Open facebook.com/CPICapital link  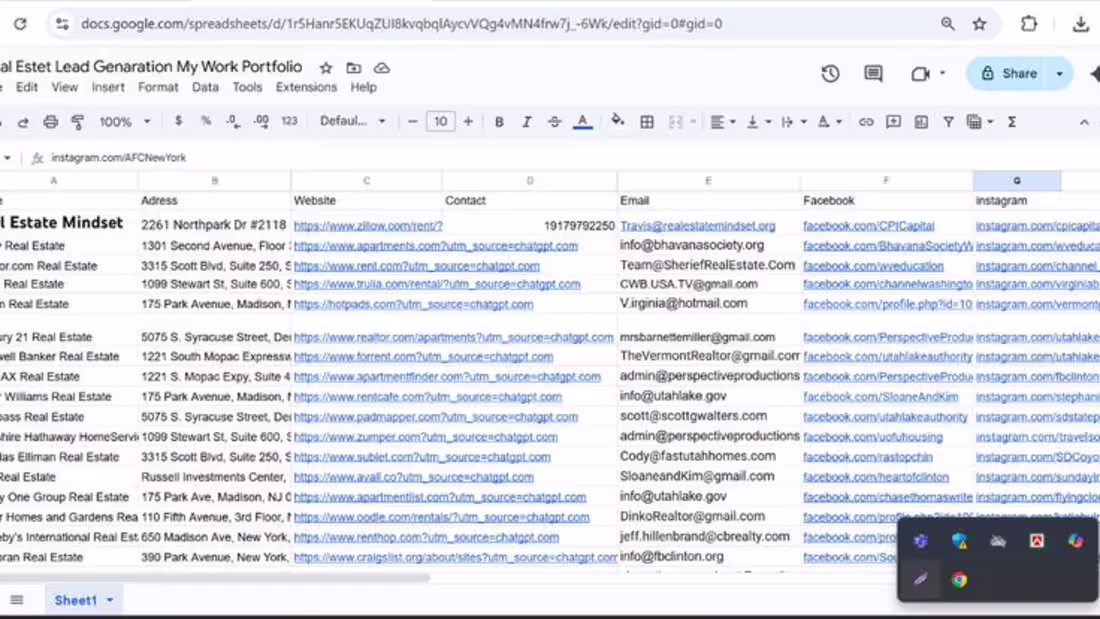(x=868, y=226)
